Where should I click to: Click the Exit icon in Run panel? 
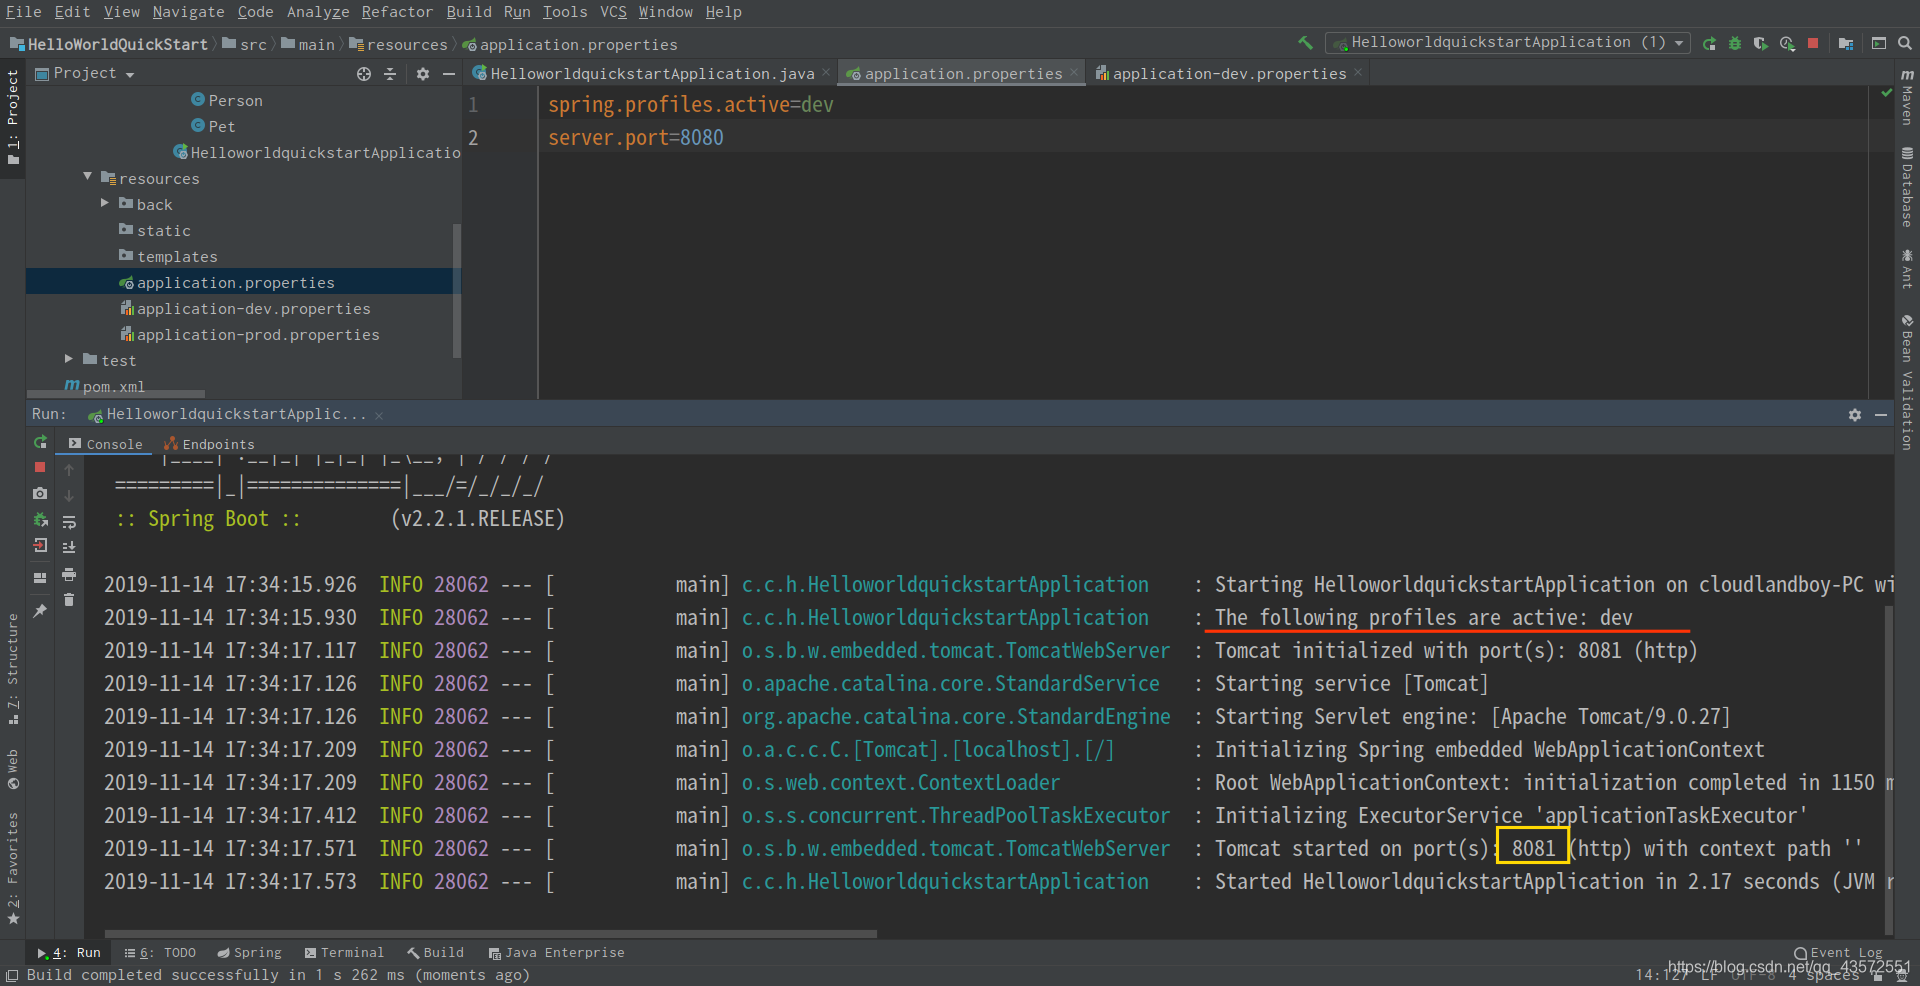[40, 545]
